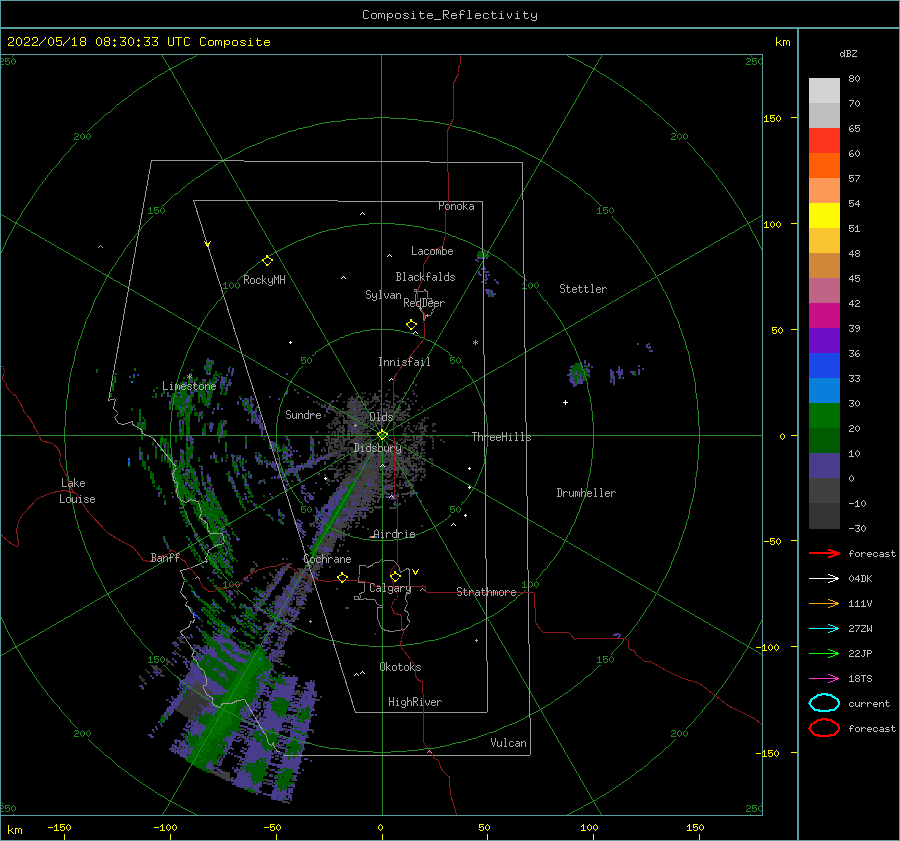Click the Drumheller label

click(x=586, y=493)
